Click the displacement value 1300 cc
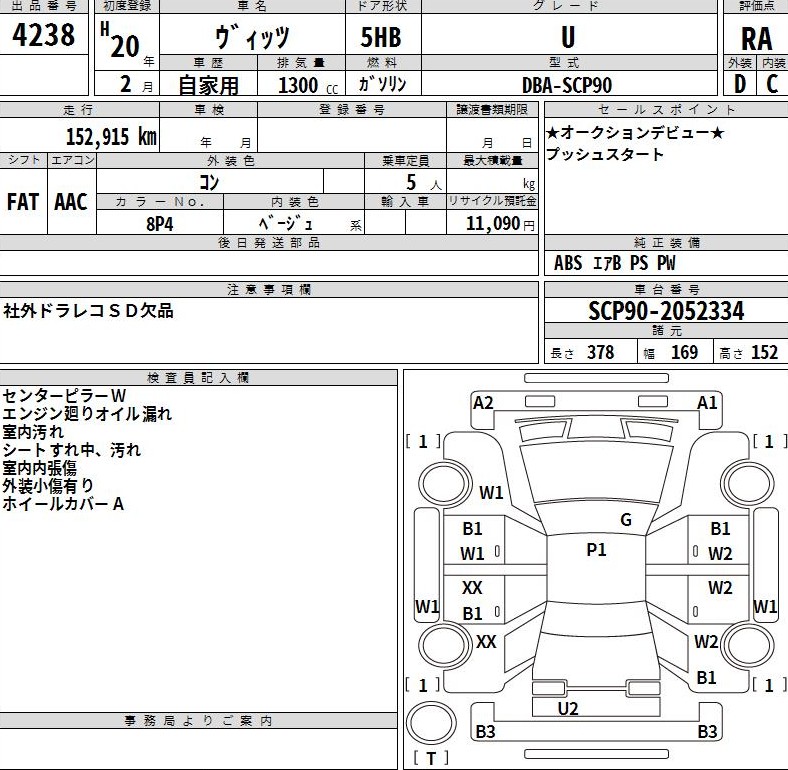Image resolution: width=788 pixels, height=770 pixels. (x=308, y=85)
